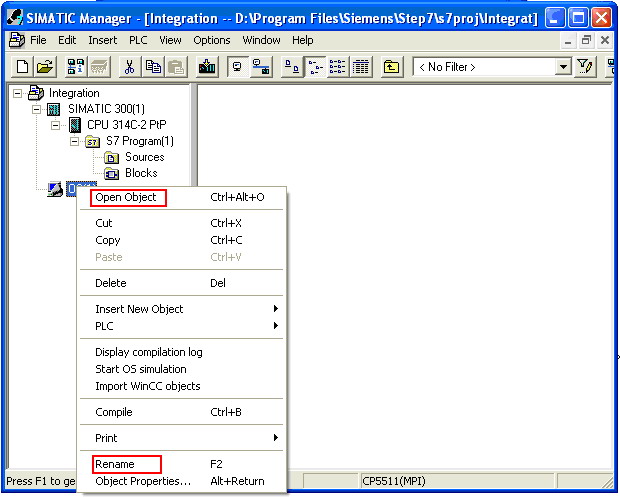Viewport: 620px width, 497px height.
Task: Collapse the SIMATIC 300(1) tree node
Action: point(36,109)
